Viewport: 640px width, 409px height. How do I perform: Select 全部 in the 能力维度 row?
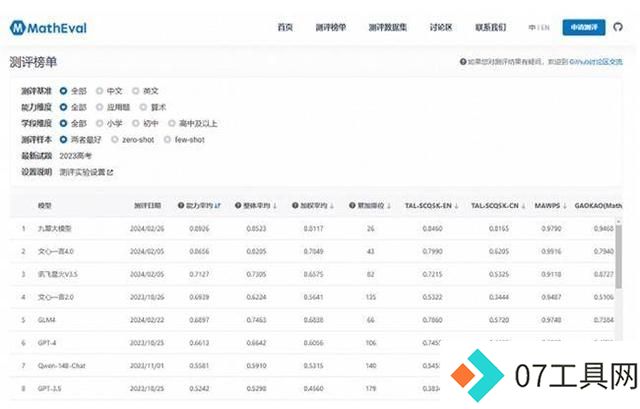click(63, 107)
